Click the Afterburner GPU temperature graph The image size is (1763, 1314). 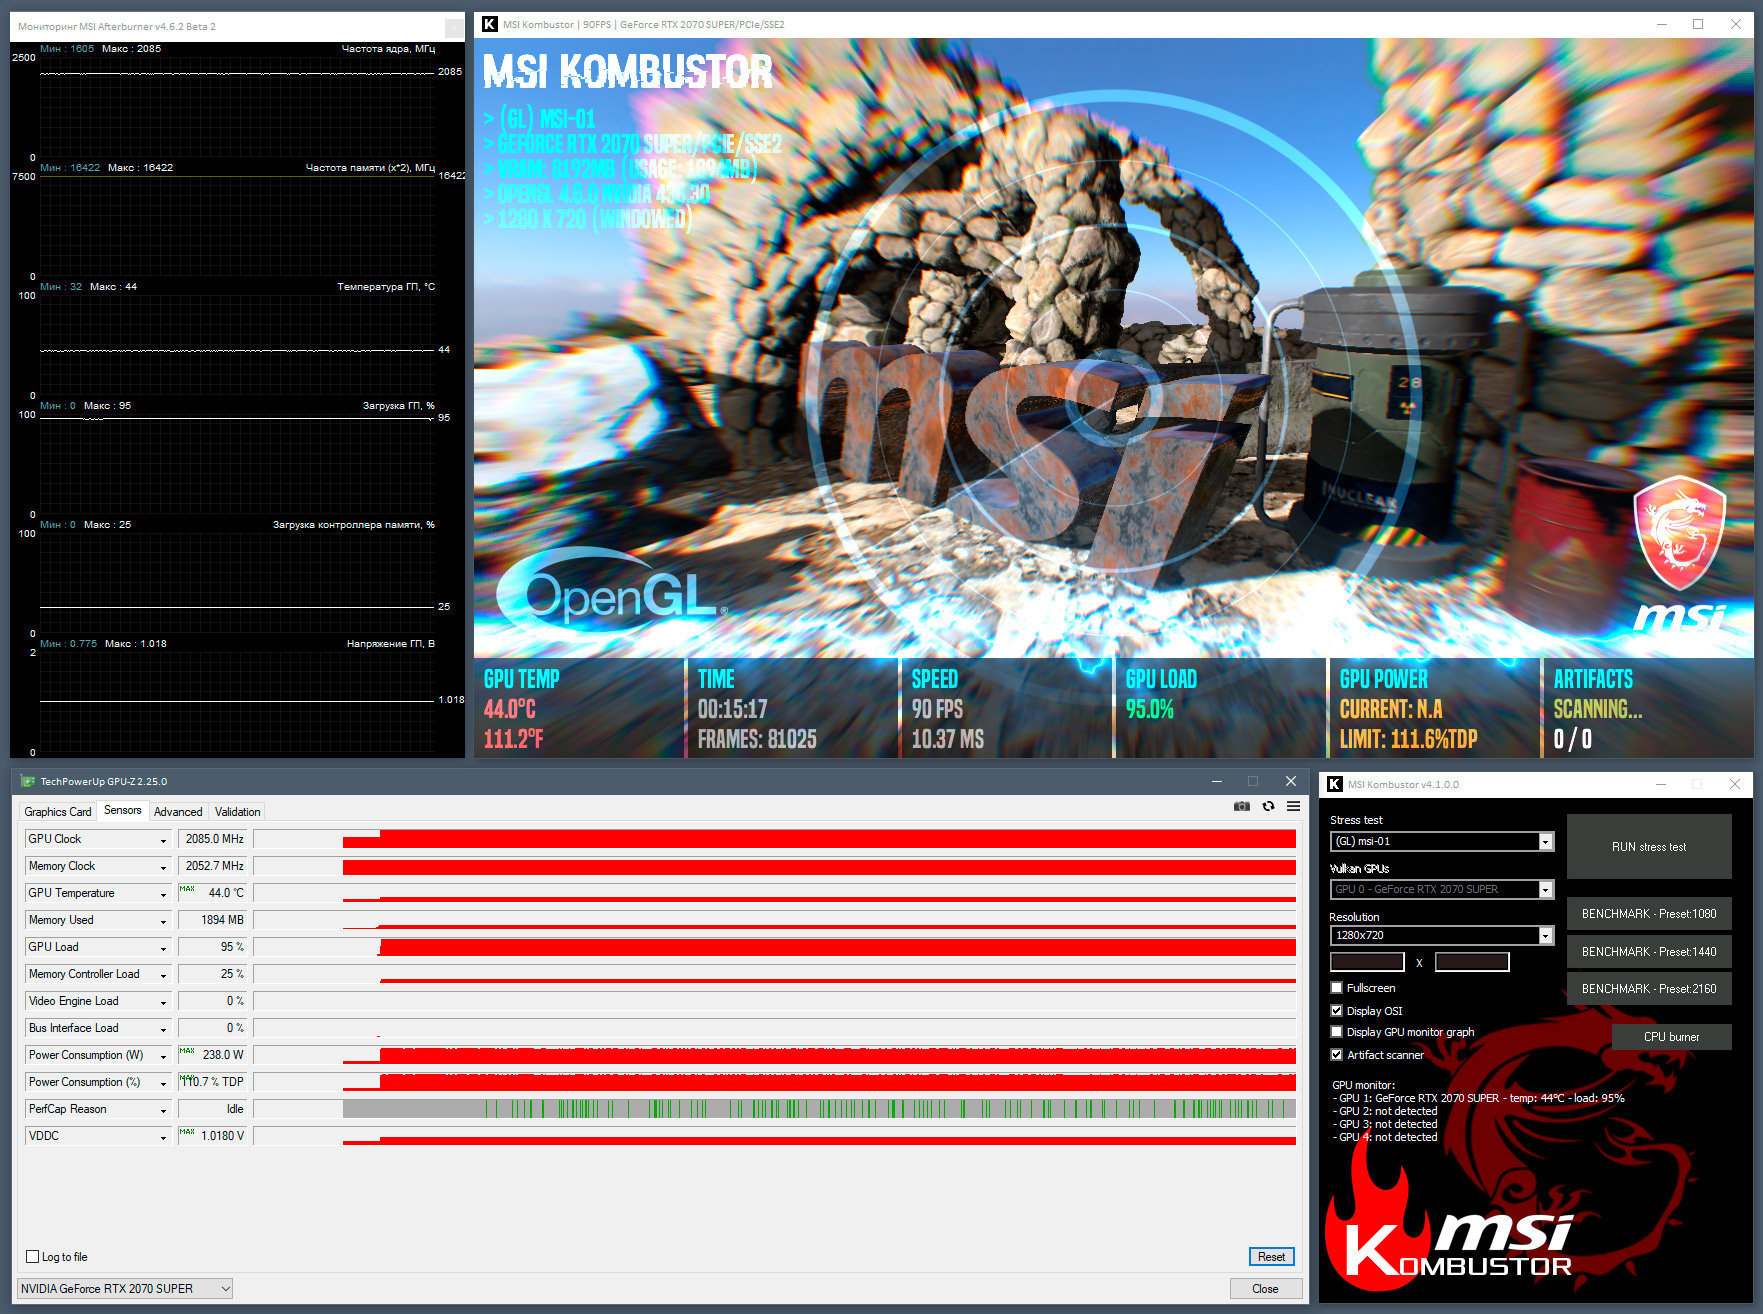(237, 345)
